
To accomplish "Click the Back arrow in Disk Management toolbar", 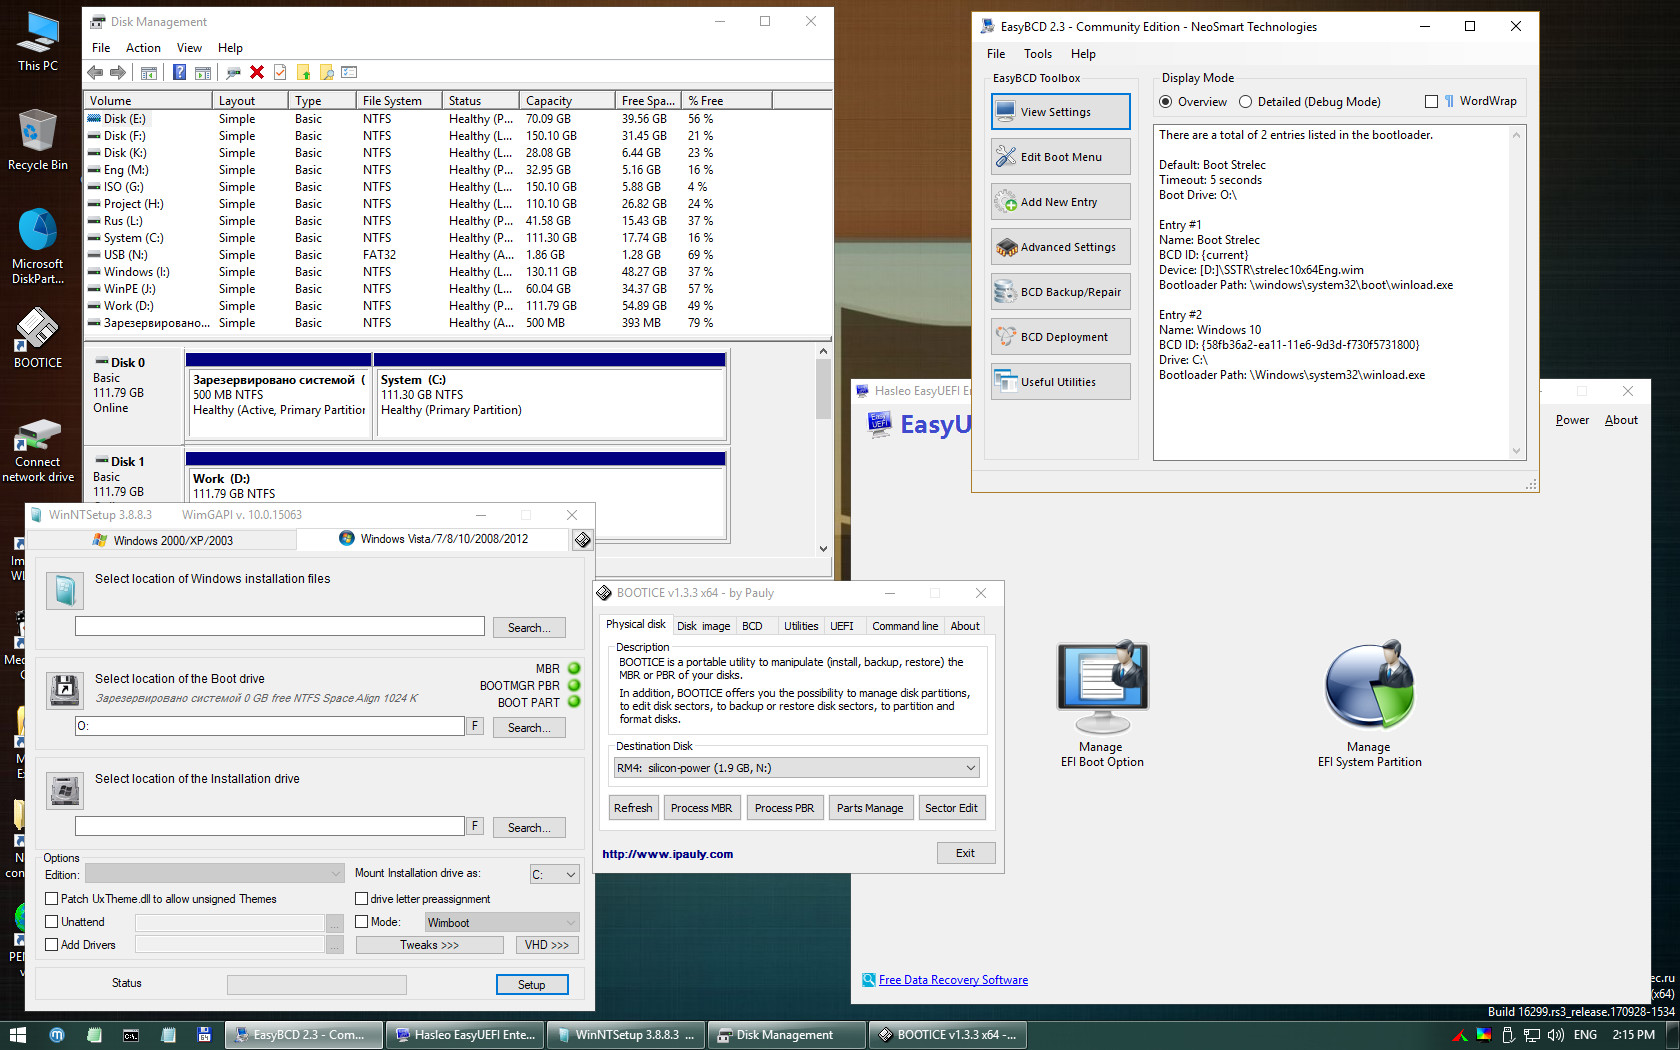I will [95, 72].
